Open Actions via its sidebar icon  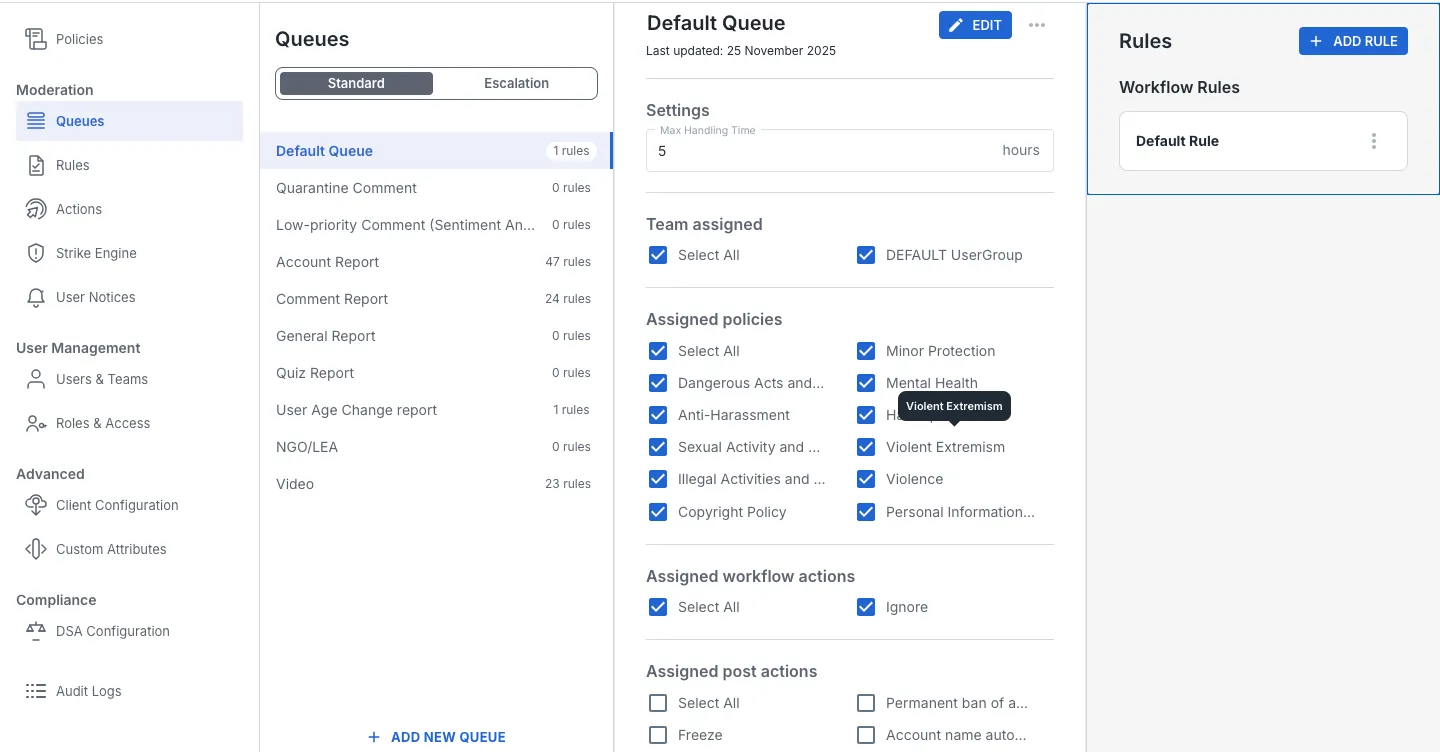[36, 209]
